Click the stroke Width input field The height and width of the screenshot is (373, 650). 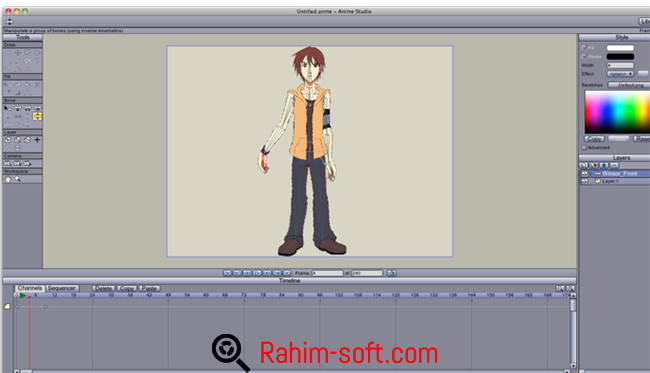(620, 65)
